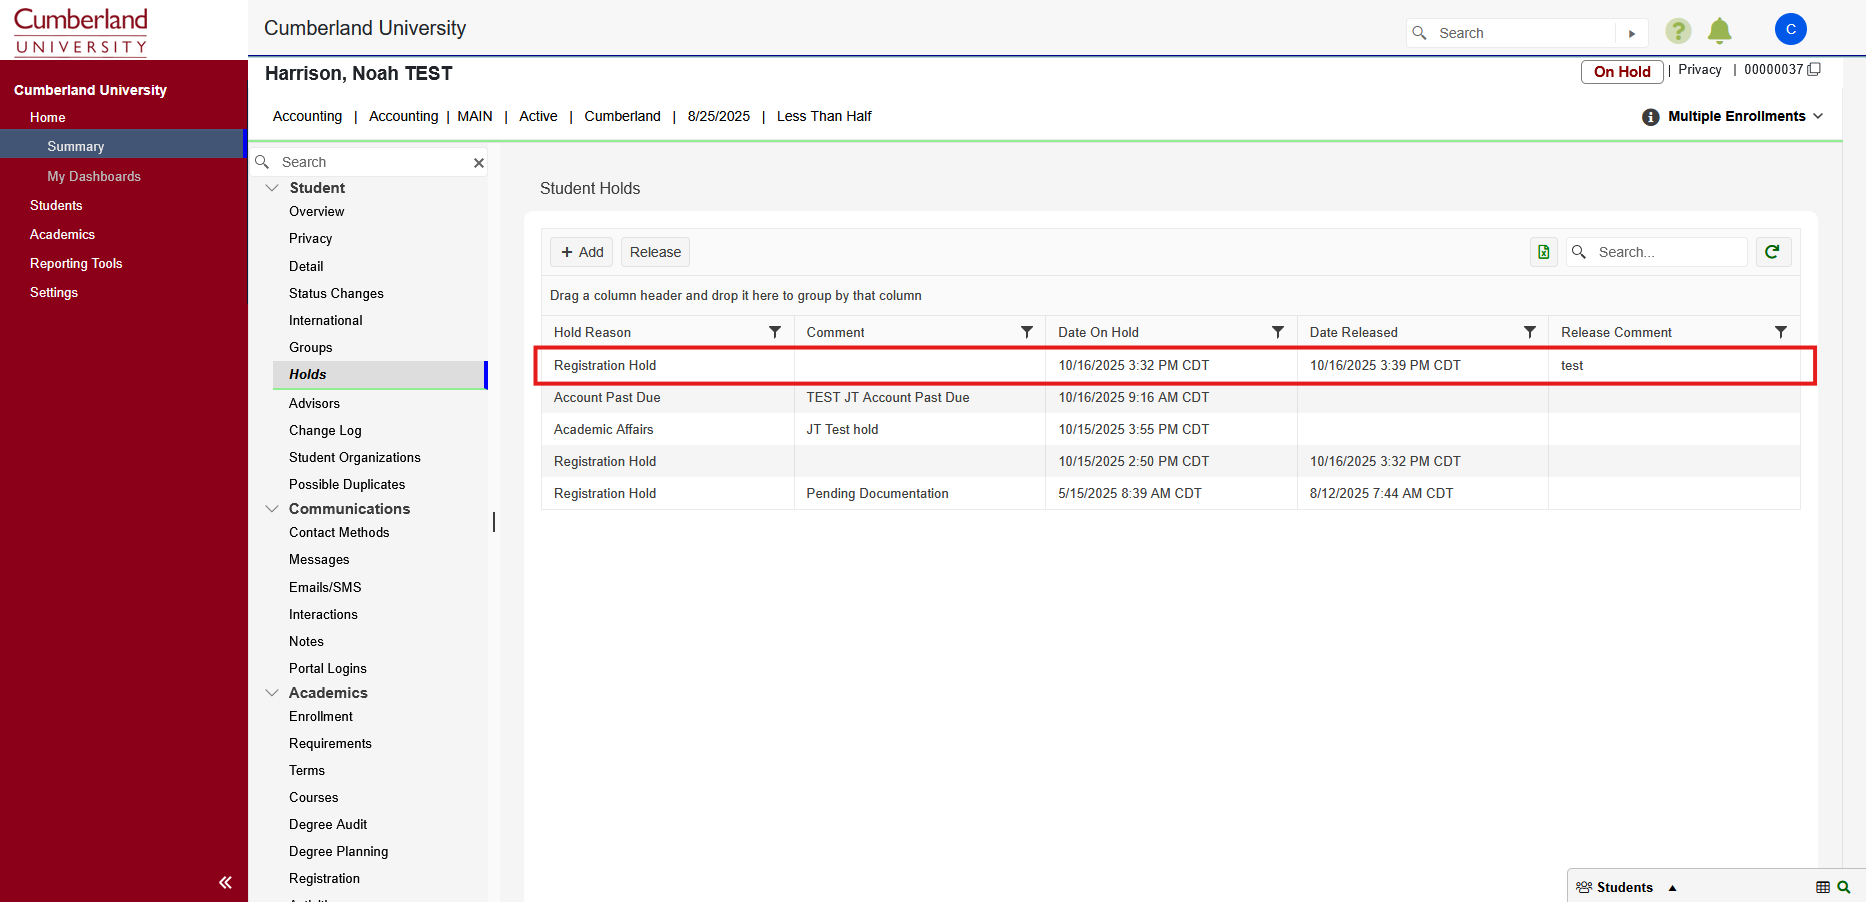Click the On Hold status button

click(x=1622, y=72)
